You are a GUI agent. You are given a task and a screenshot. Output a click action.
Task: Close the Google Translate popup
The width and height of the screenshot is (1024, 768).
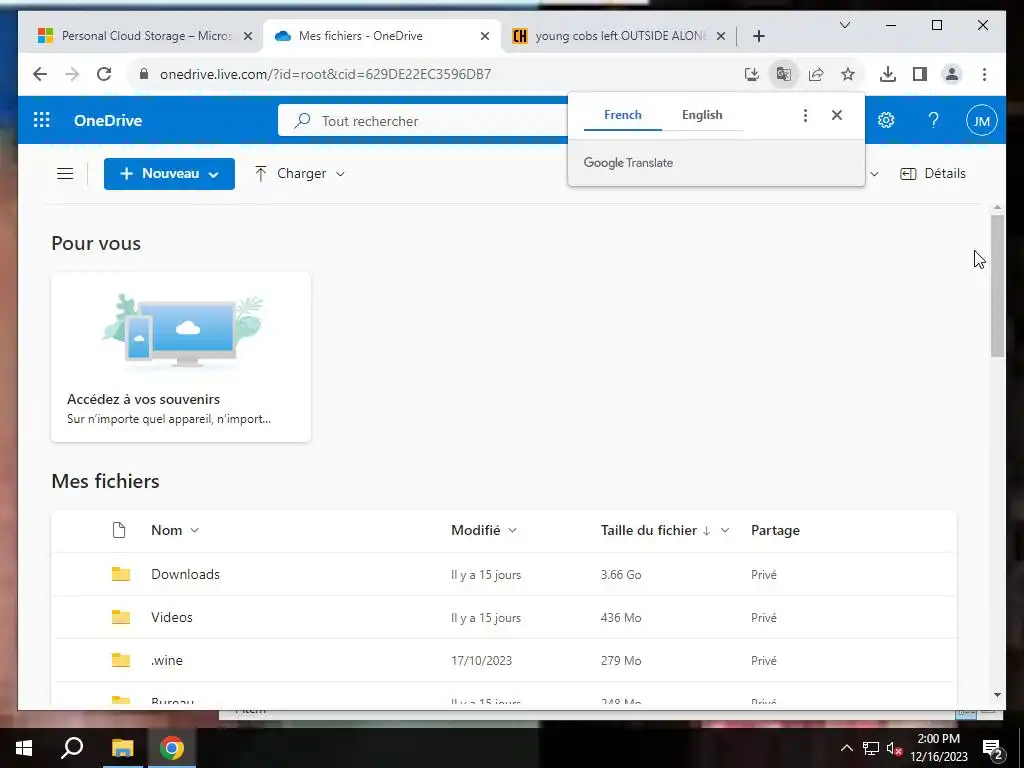tap(837, 115)
